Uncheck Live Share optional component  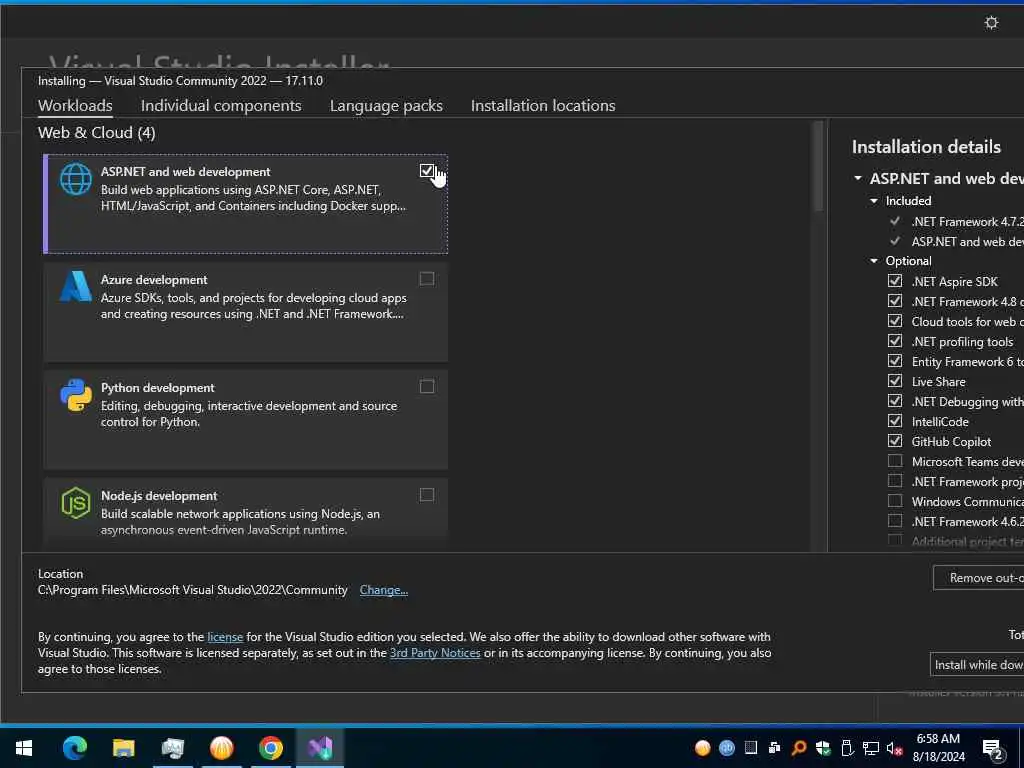coord(895,381)
